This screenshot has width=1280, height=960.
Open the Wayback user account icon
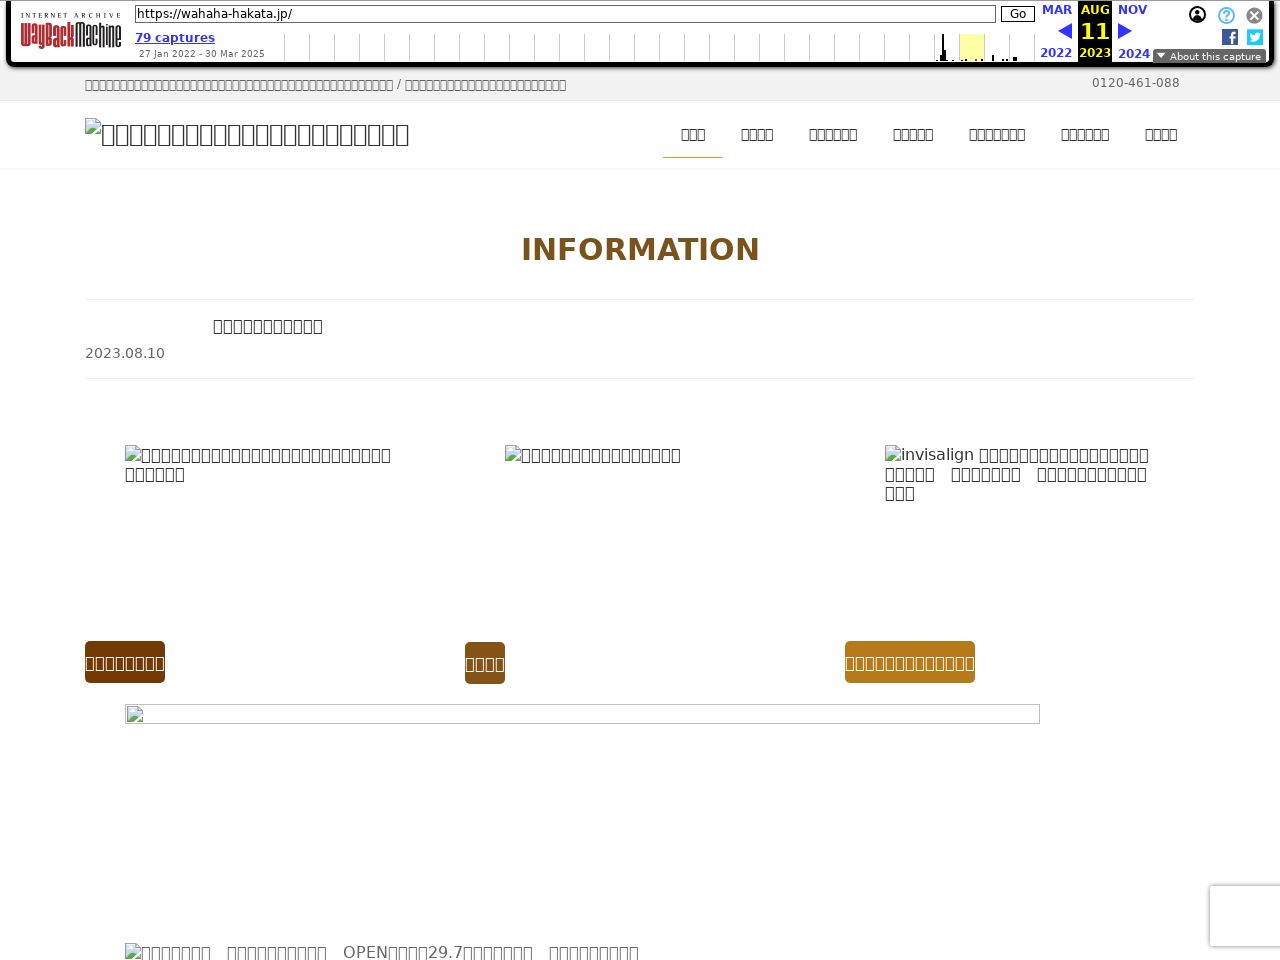click(1197, 15)
